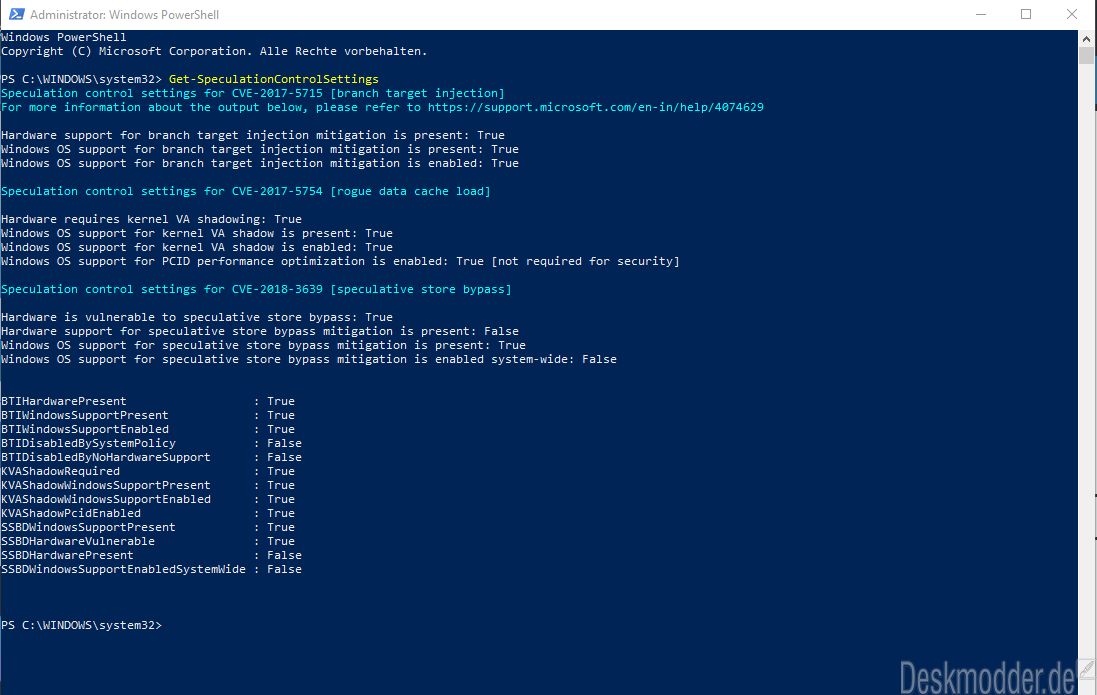Click the vertical scrollbar thumb
1097x695 pixels.
click(x=1086, y=56)
